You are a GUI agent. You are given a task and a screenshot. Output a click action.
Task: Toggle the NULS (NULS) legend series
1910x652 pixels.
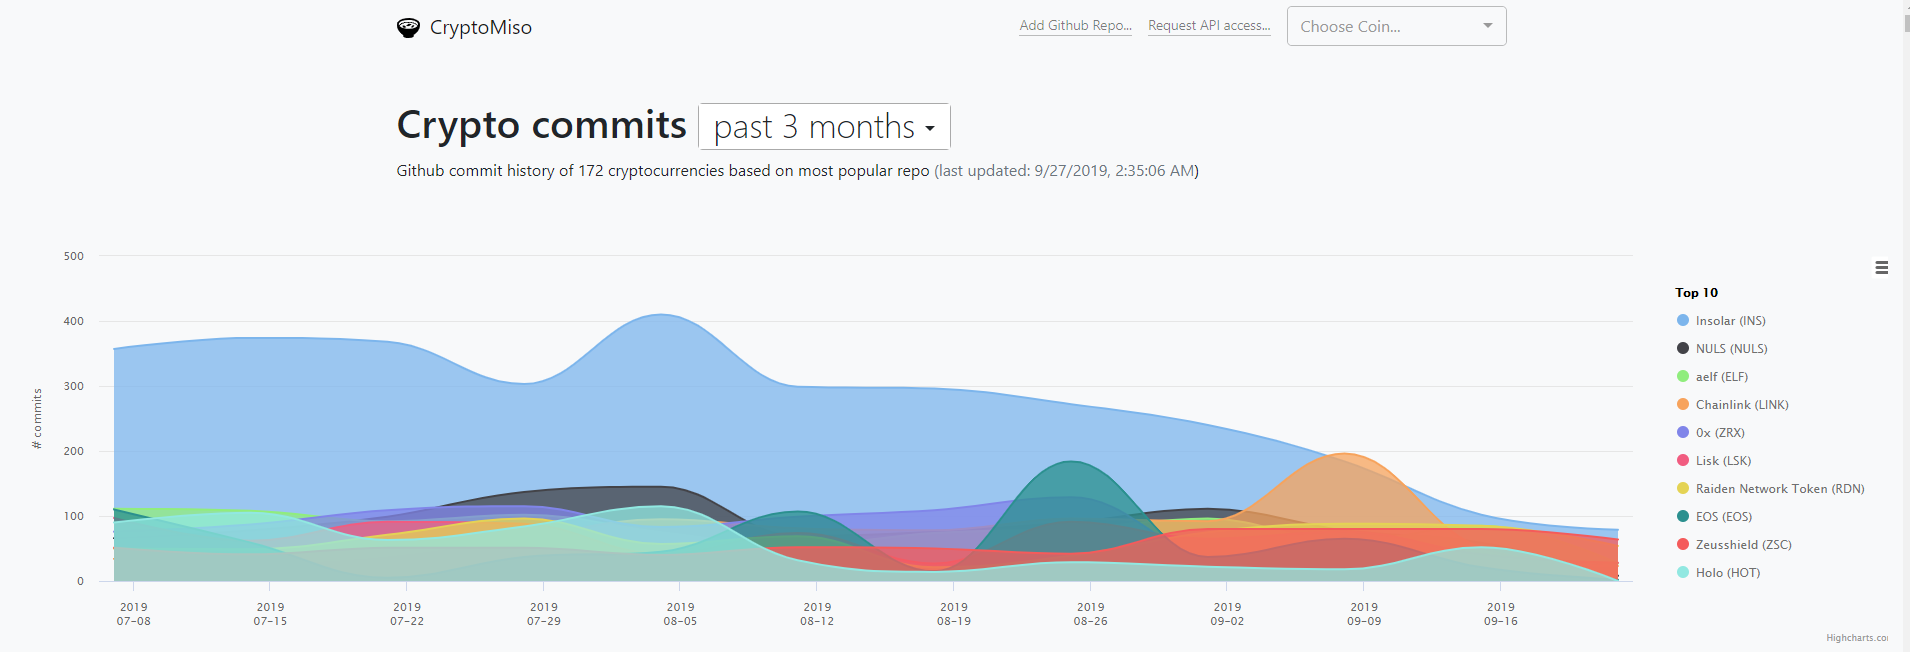coord(1722,349)
